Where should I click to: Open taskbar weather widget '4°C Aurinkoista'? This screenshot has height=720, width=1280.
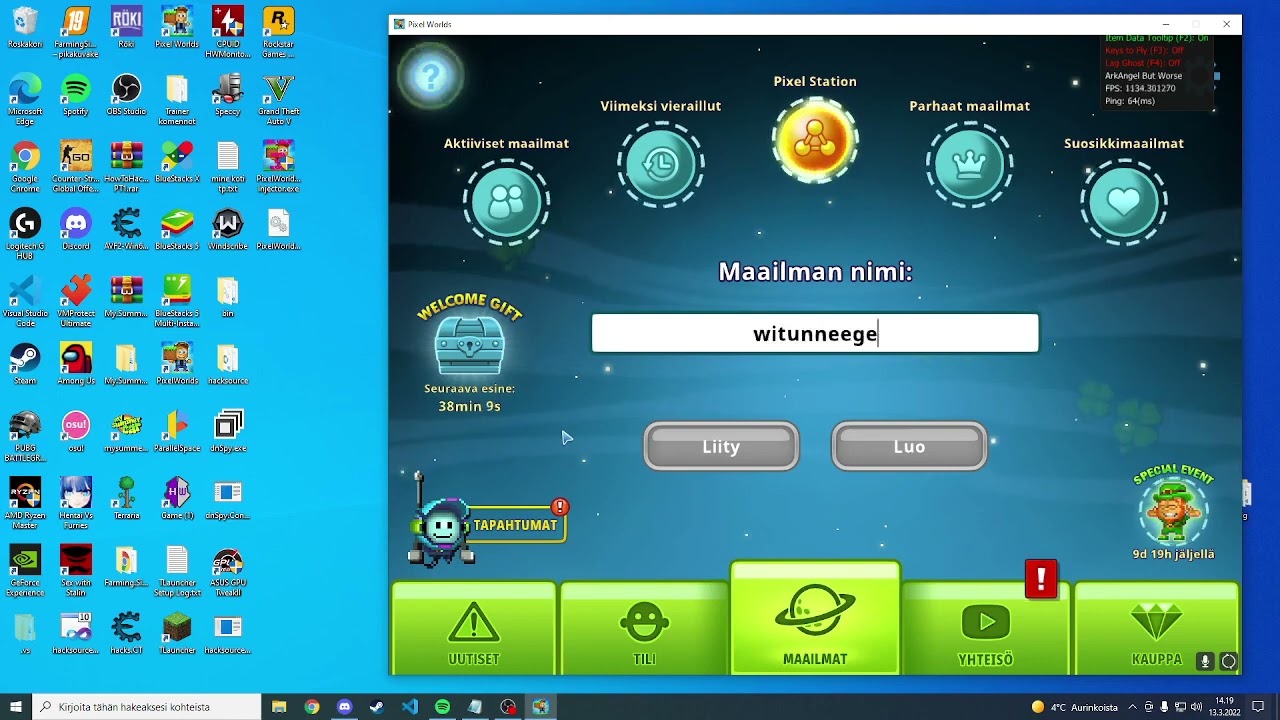click(1076, 707)
